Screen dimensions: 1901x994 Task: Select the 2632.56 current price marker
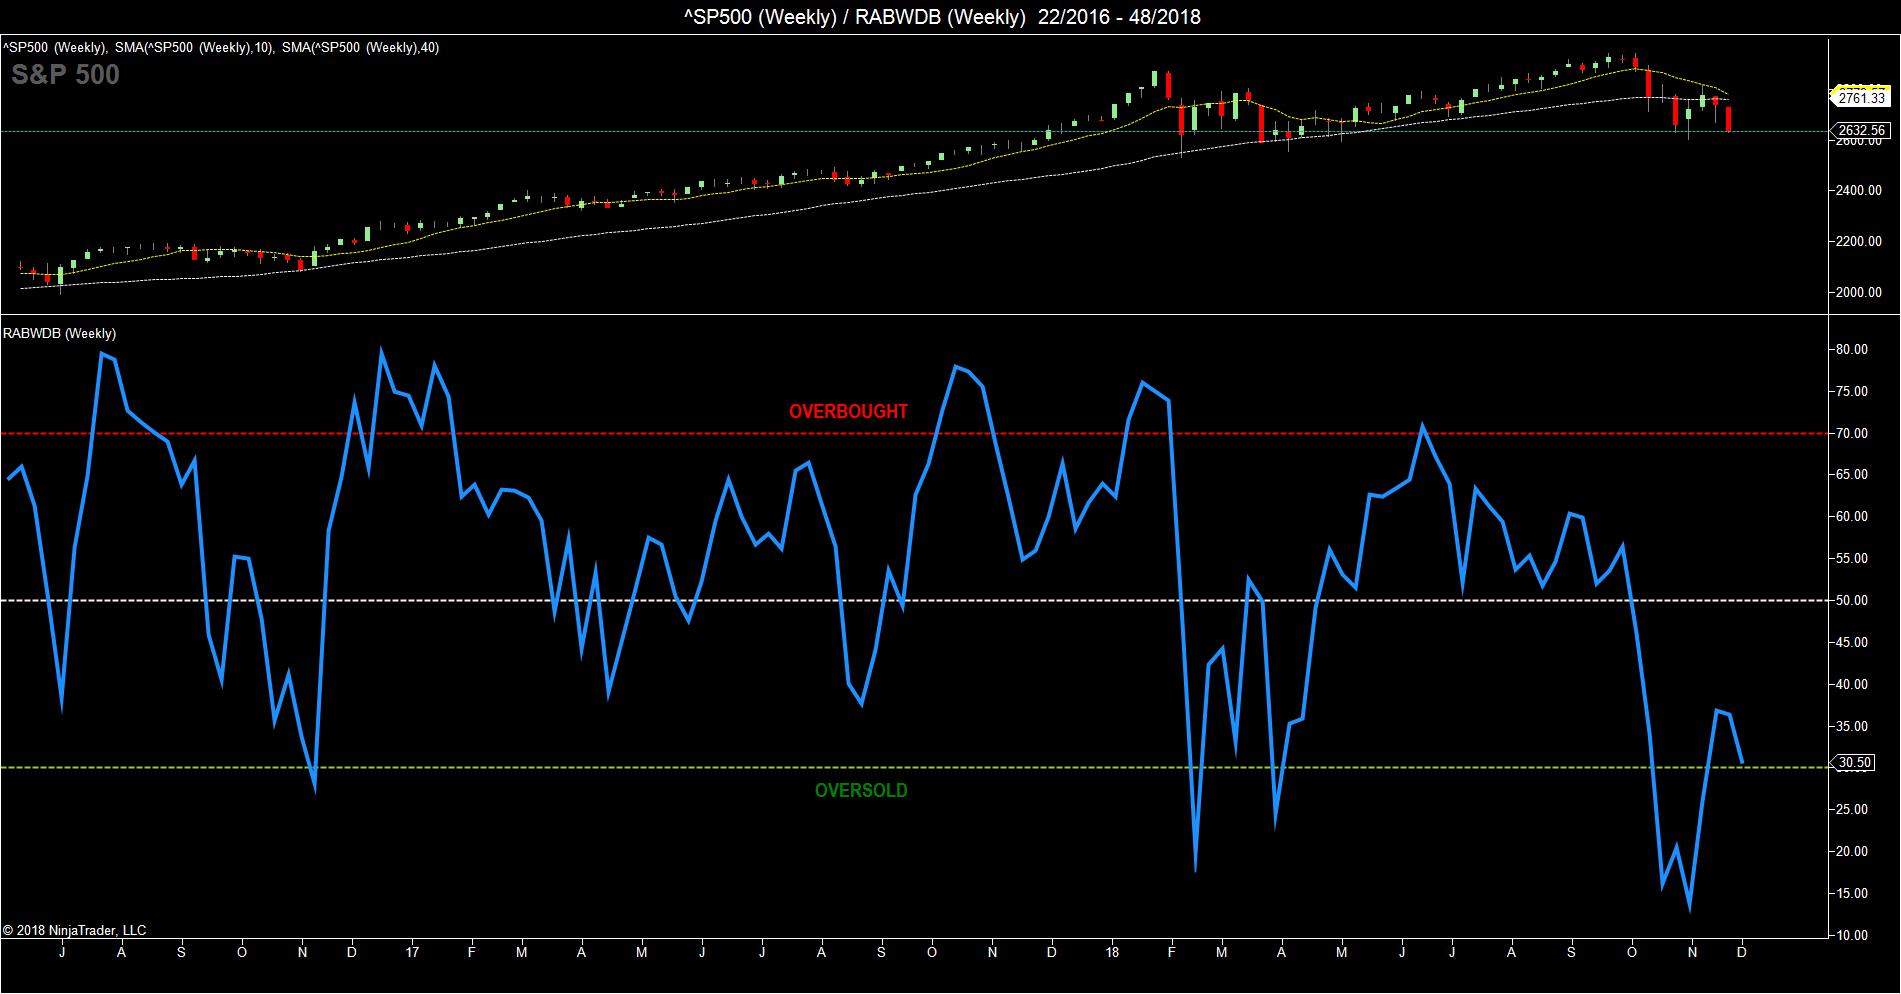click(x=1861, y=130)
